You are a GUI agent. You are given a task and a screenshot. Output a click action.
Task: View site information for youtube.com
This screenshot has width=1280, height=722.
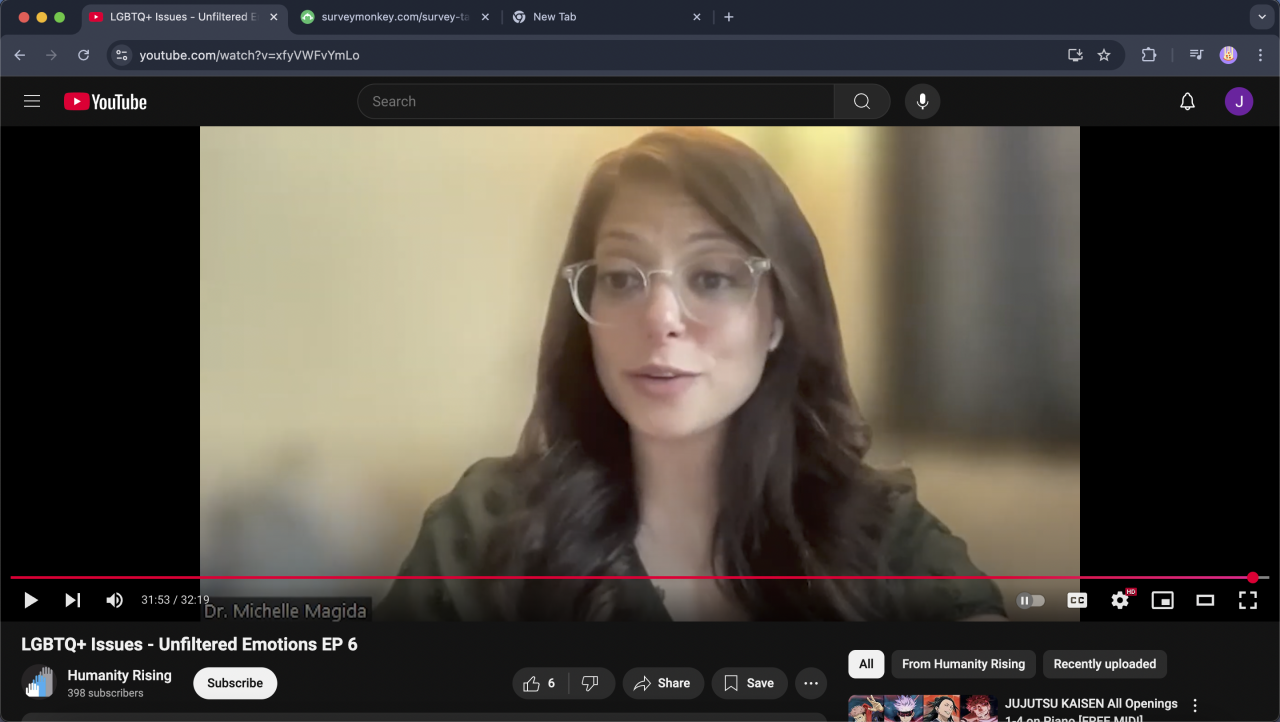(x=122, y=55)
